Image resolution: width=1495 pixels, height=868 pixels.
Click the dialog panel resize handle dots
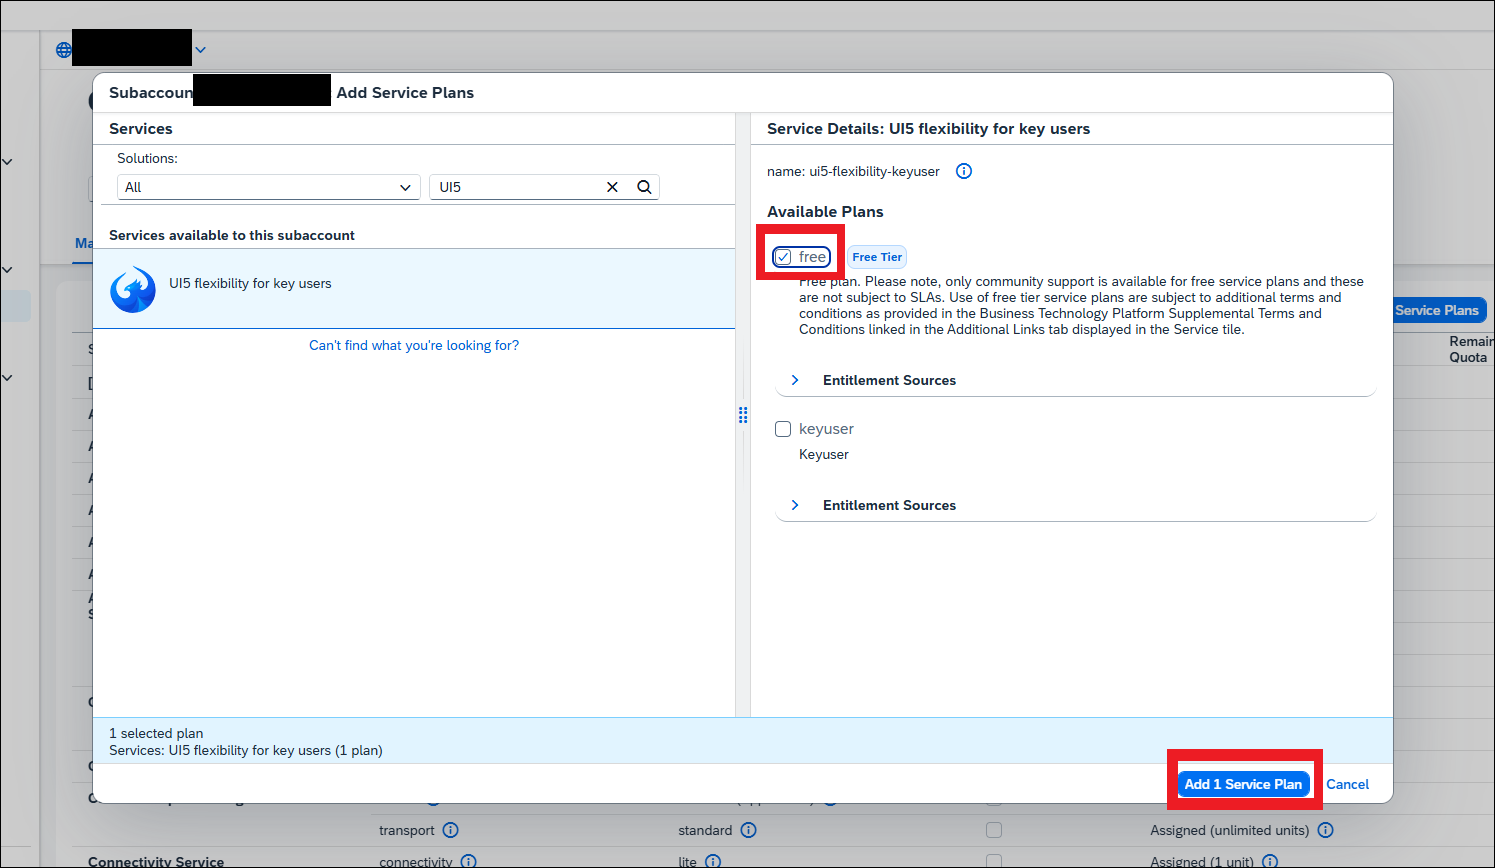(x=743, y=414)
